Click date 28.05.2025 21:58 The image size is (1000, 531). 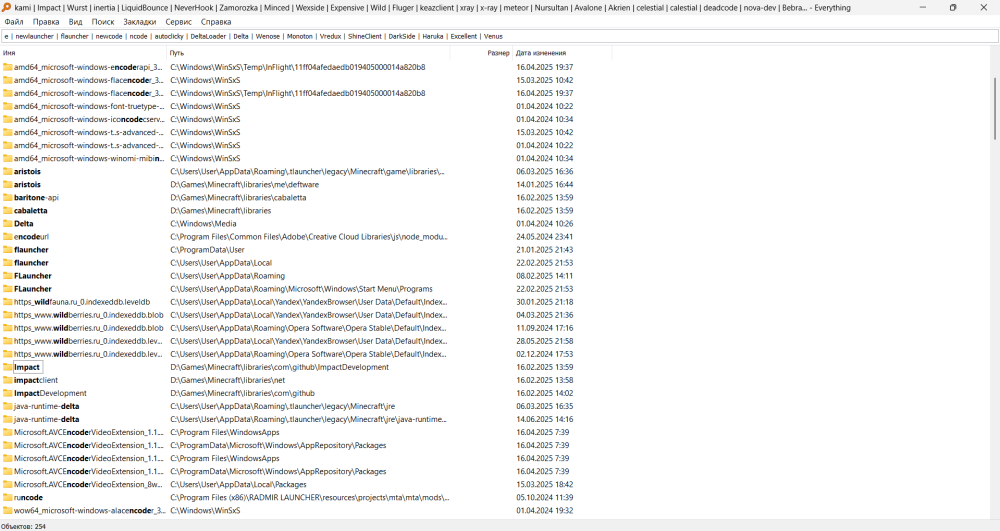click(545, 341)
